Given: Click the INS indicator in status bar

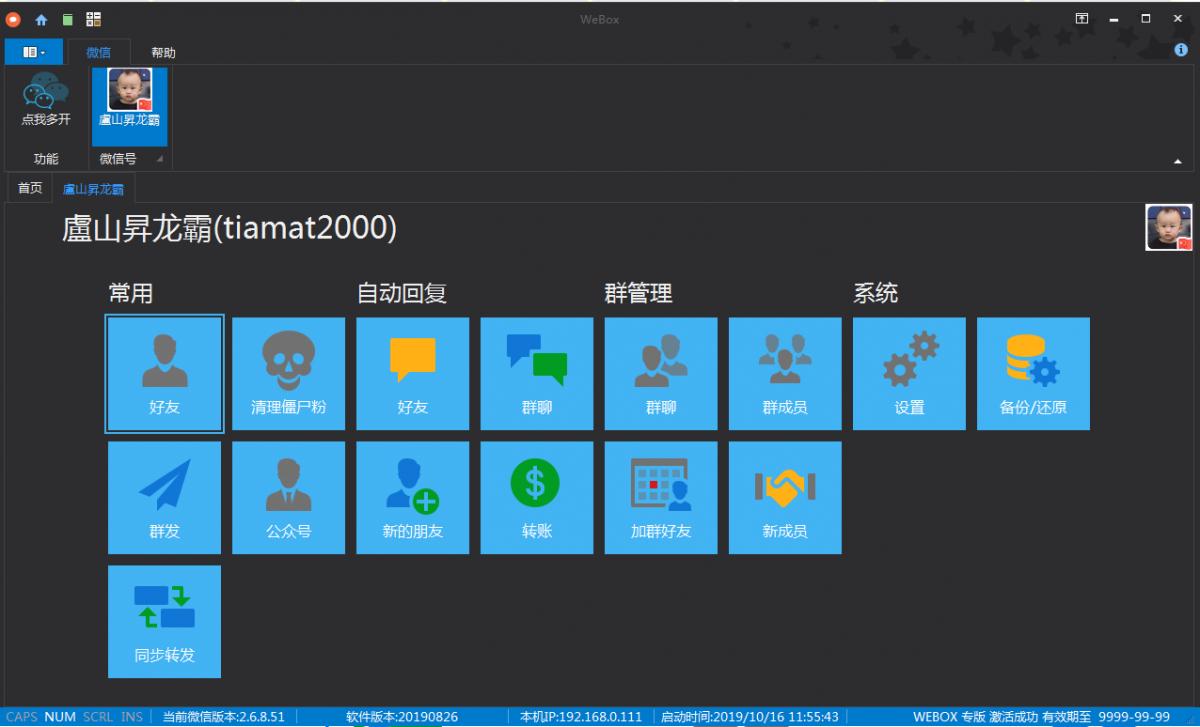Looking at the screenshot, I should click(132, 717).
